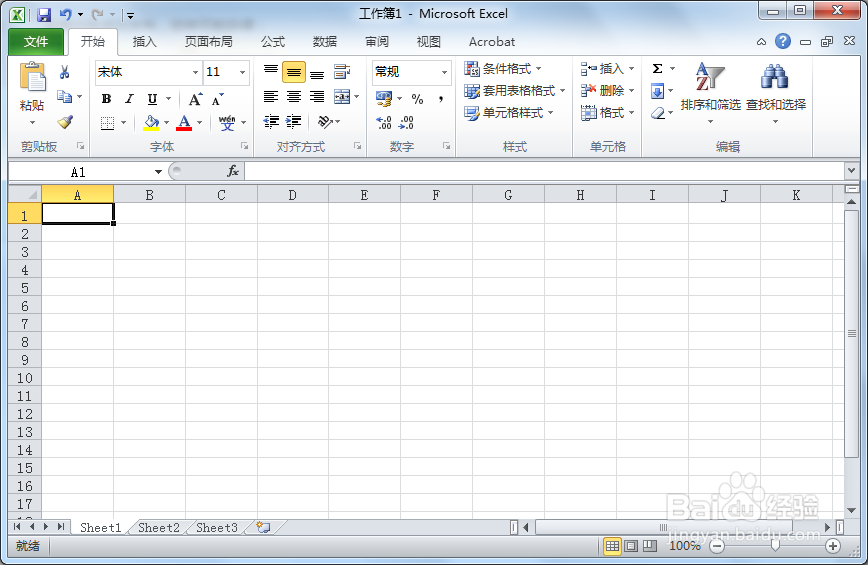Click the Clear eraser icon
The image size is (868, 565).
pyautogui.click(x=658, y=113)
